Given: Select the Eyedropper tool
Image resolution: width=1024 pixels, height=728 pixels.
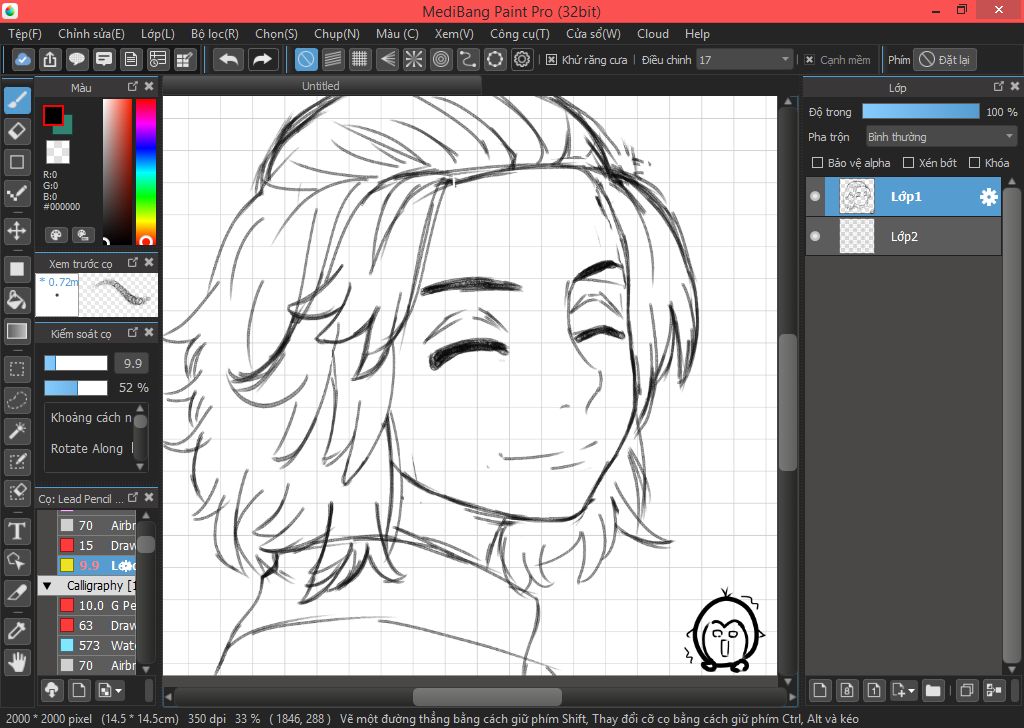Looking at the screenshot, I should (x=17, y=630).
